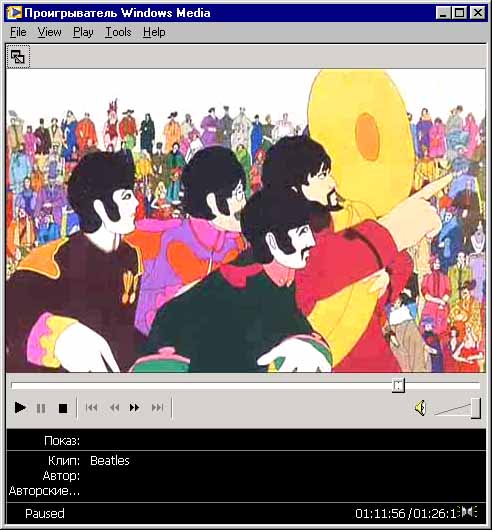Click the elapsed time display 01:11:56
492x530 pixels.
(x=380, y=514)
